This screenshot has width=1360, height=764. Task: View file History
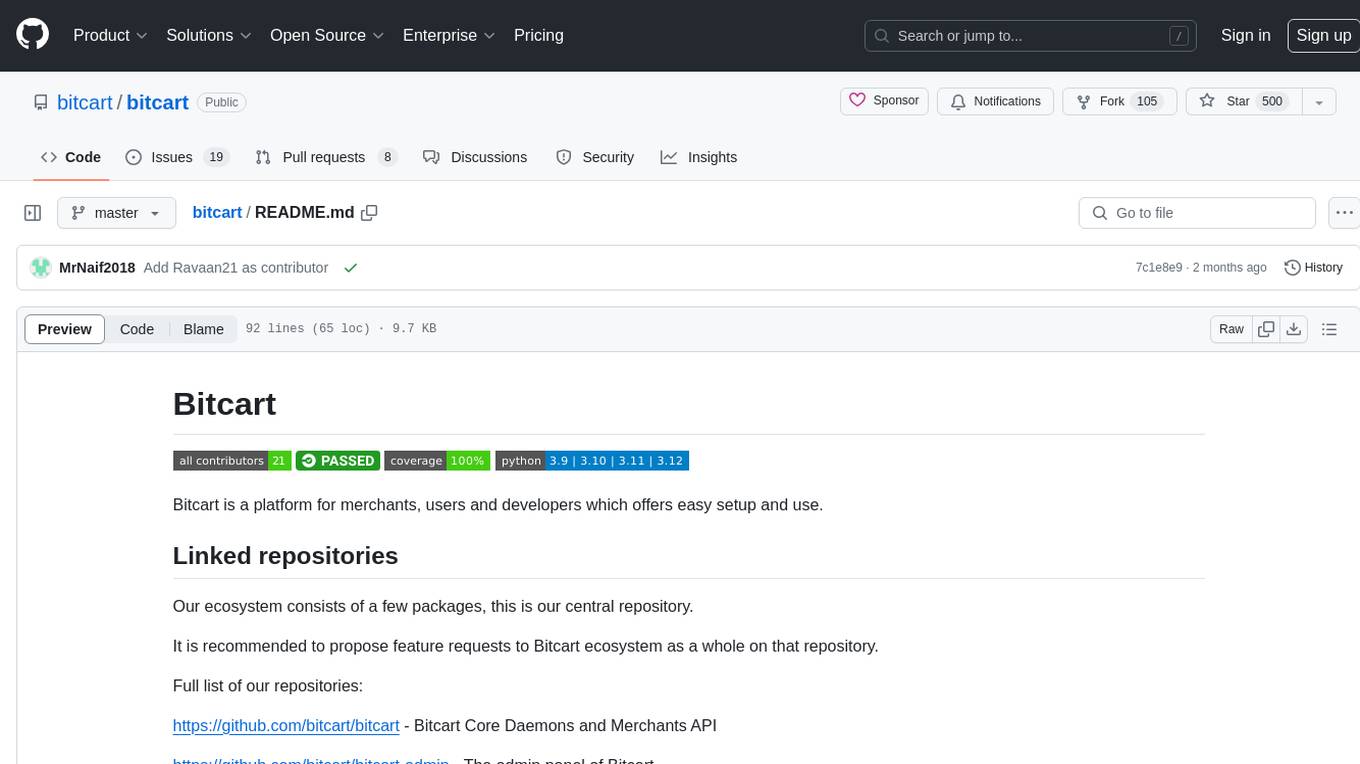pos(1313,268)
